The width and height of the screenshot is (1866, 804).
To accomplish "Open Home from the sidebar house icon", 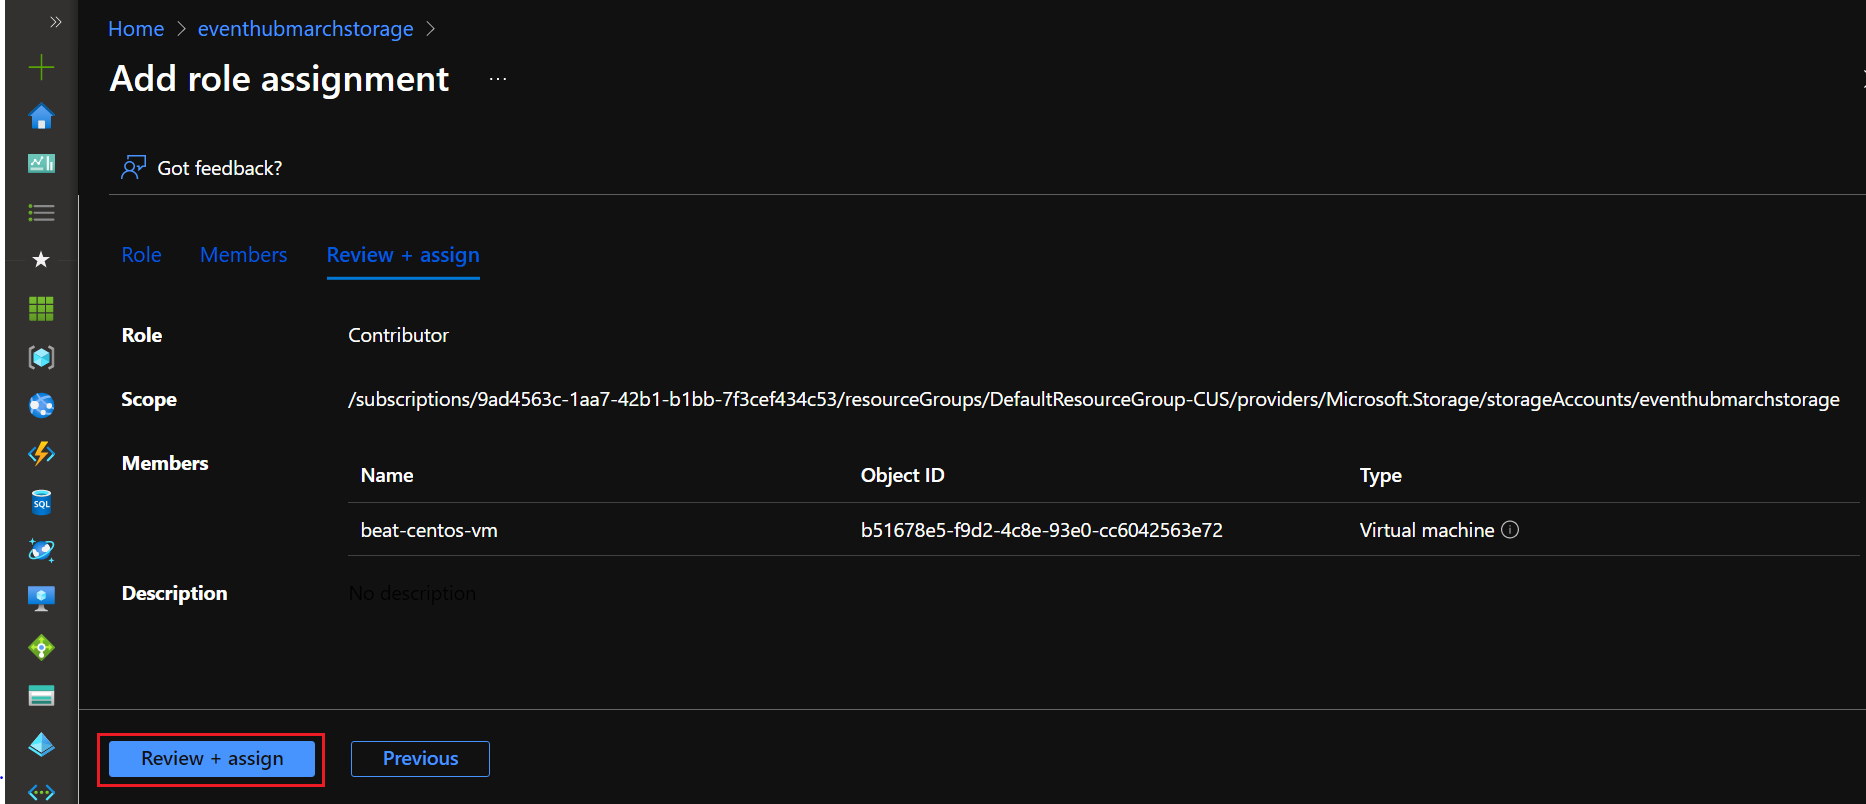I will [41, 117].
